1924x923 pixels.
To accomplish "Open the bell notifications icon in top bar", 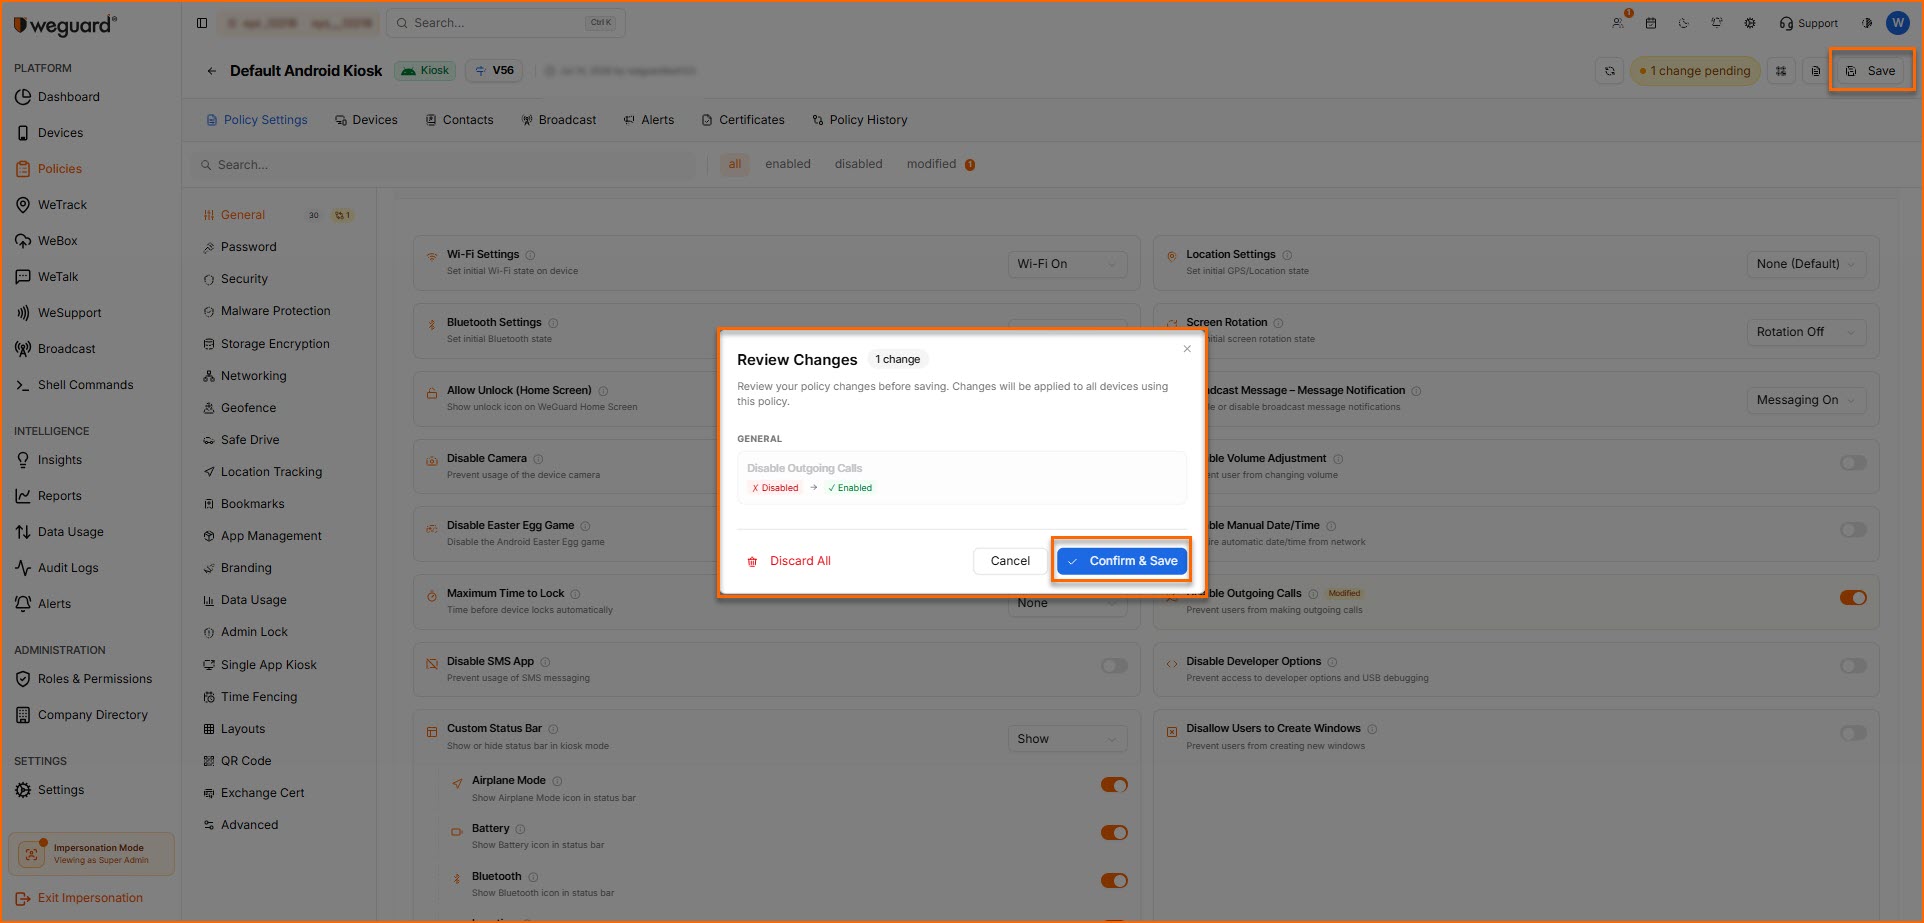I will pyautogui.click(x=1717, y=23).
